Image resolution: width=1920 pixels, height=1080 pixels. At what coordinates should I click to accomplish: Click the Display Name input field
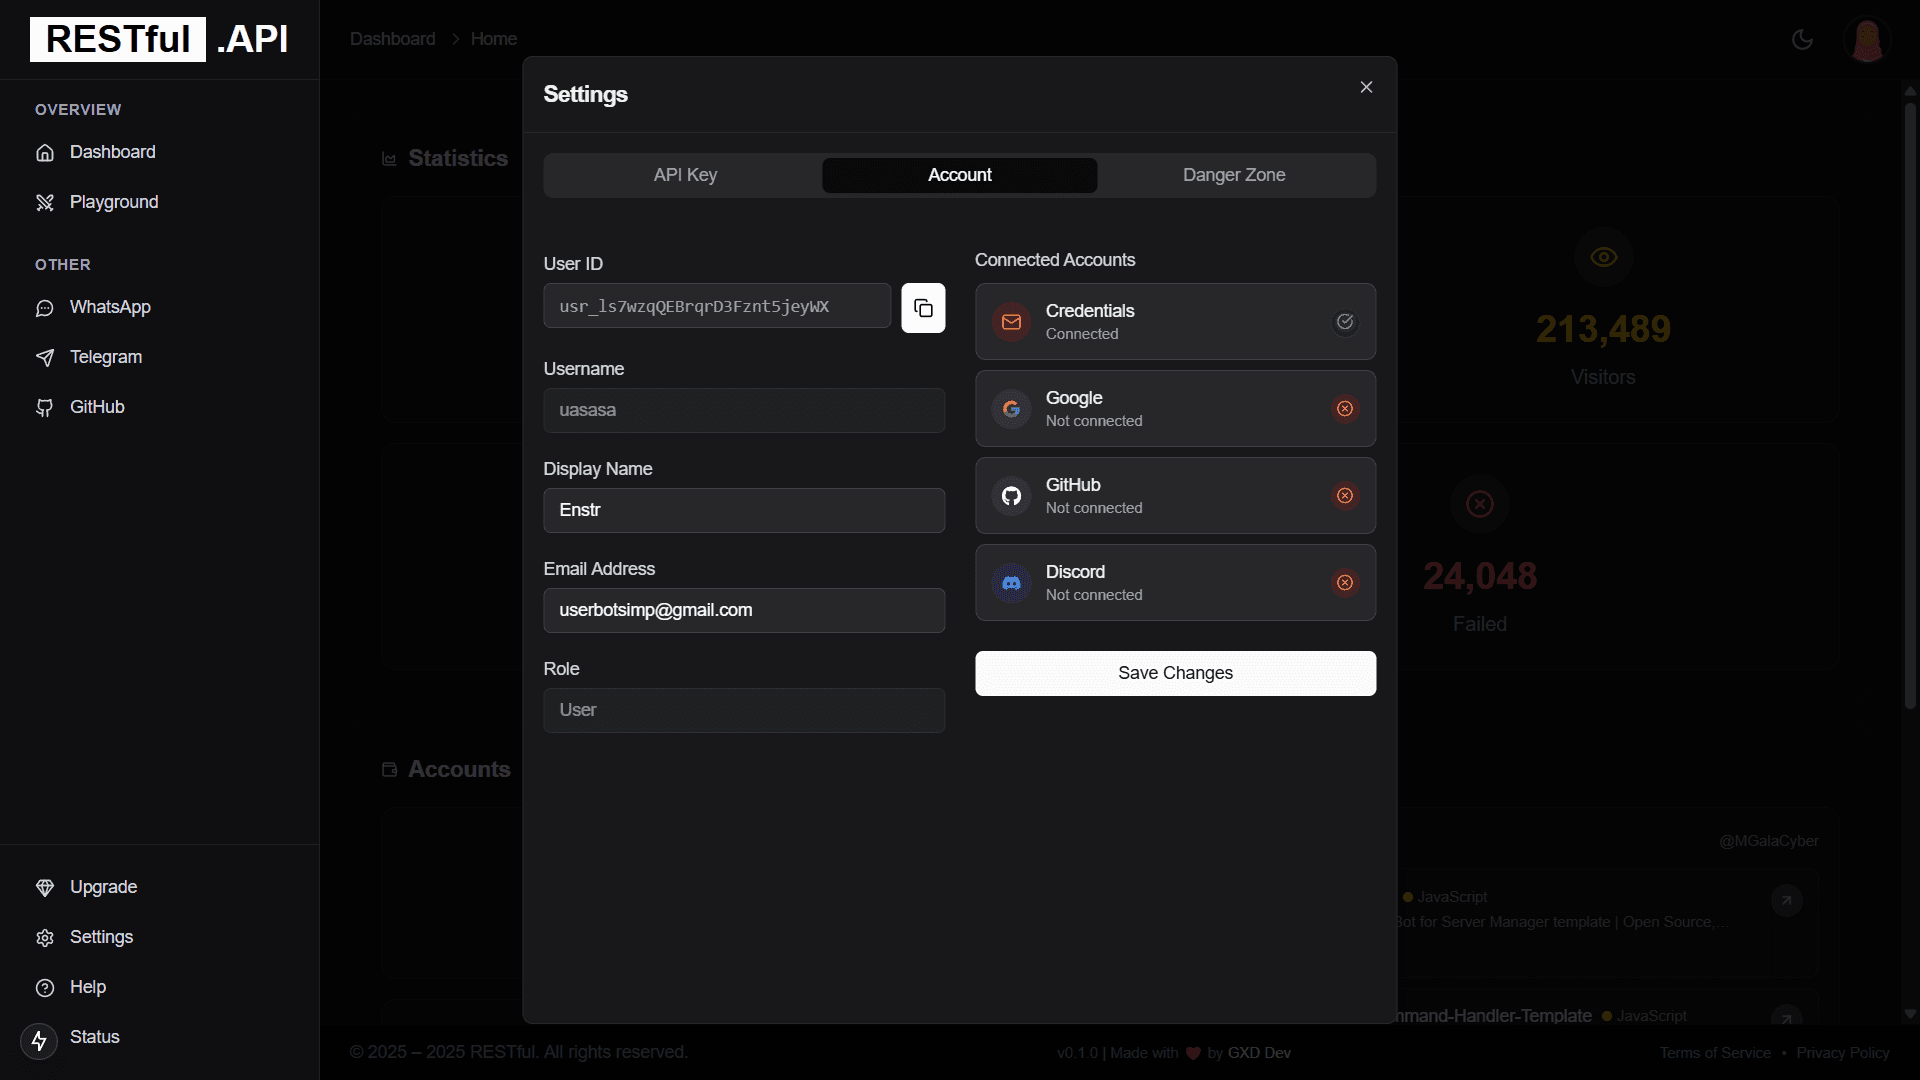743,510
